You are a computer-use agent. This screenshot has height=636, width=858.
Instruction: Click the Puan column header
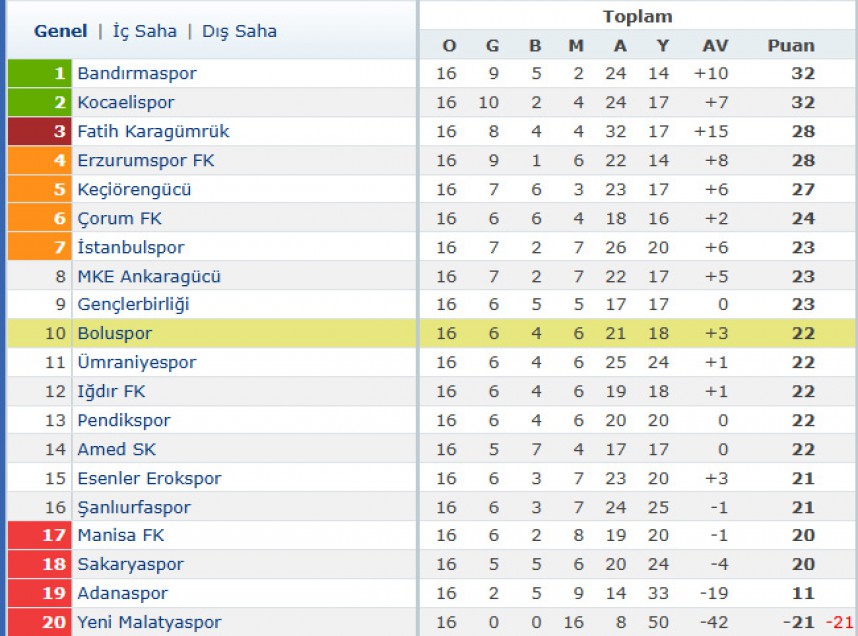tap(791, 45)
